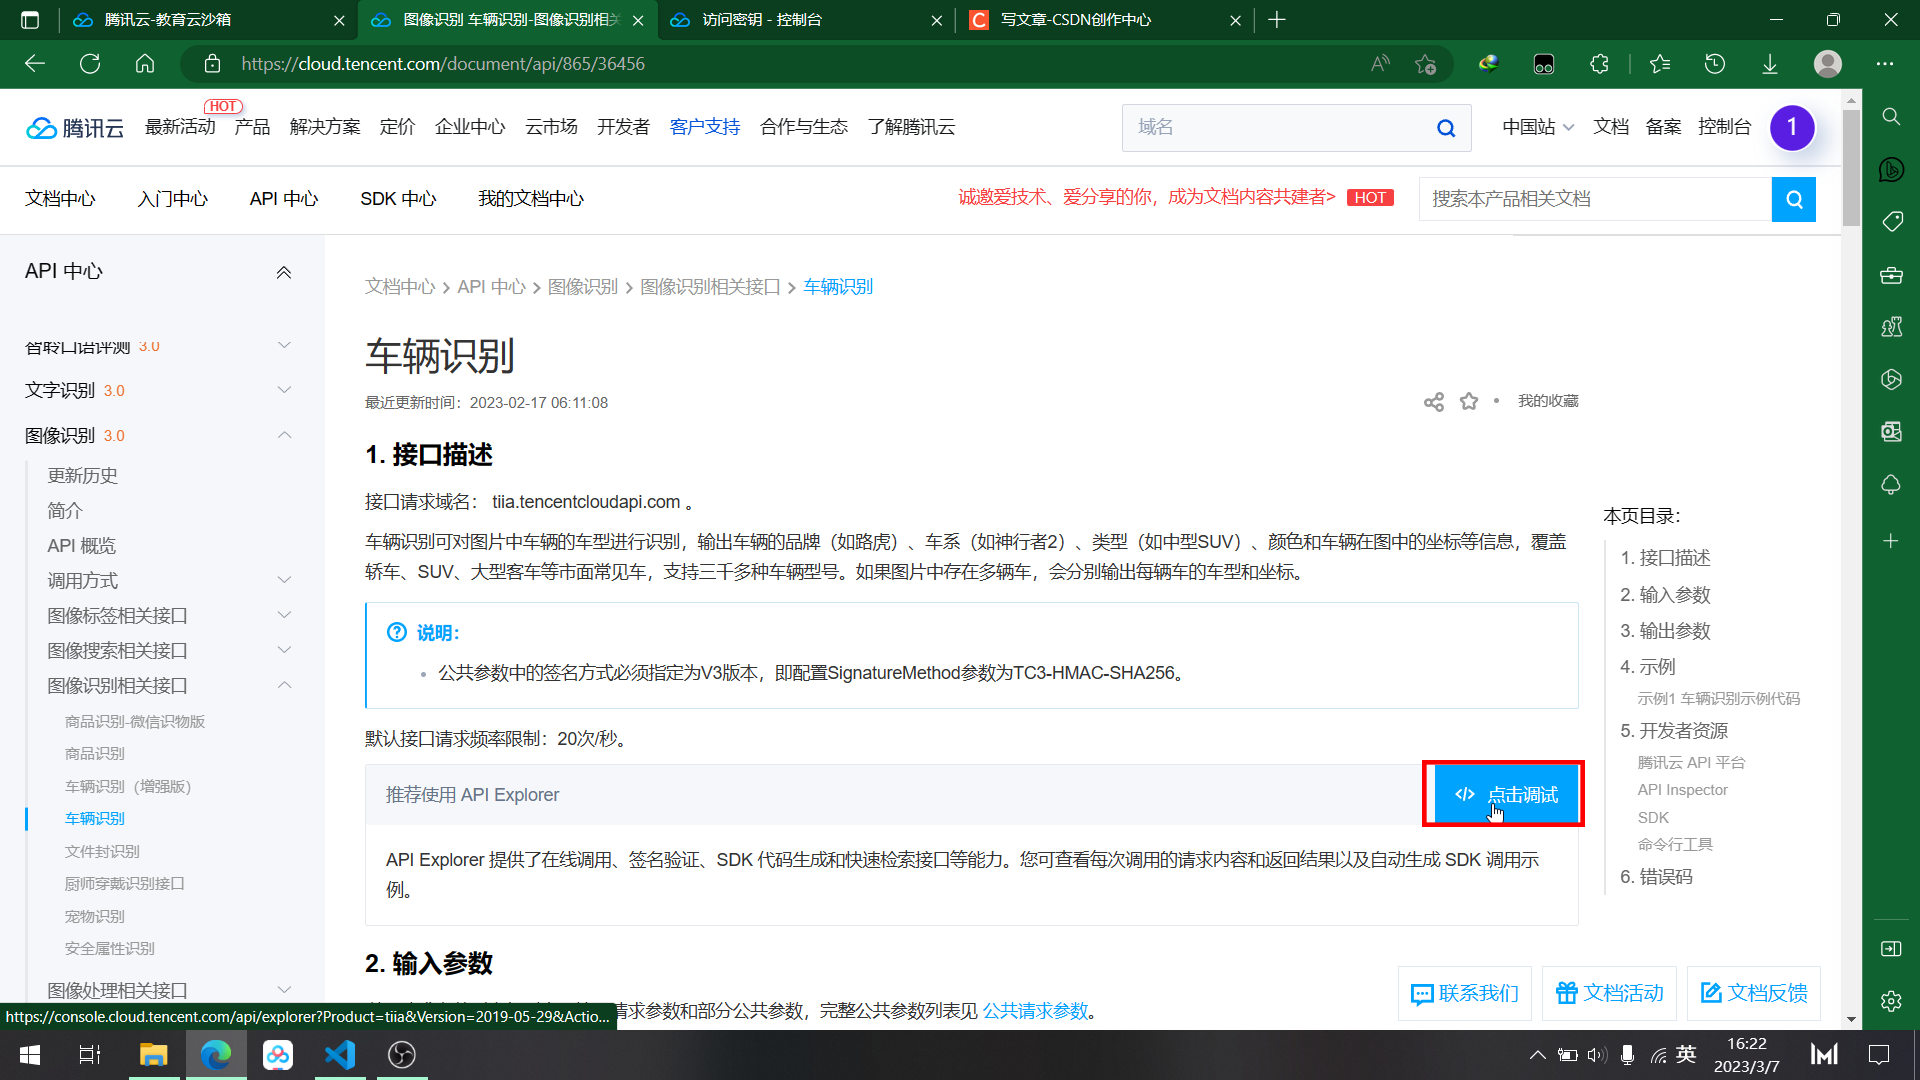1920x1080 pixels.
Task: Reload the page with refresh icon
Action: pos(90,64)
